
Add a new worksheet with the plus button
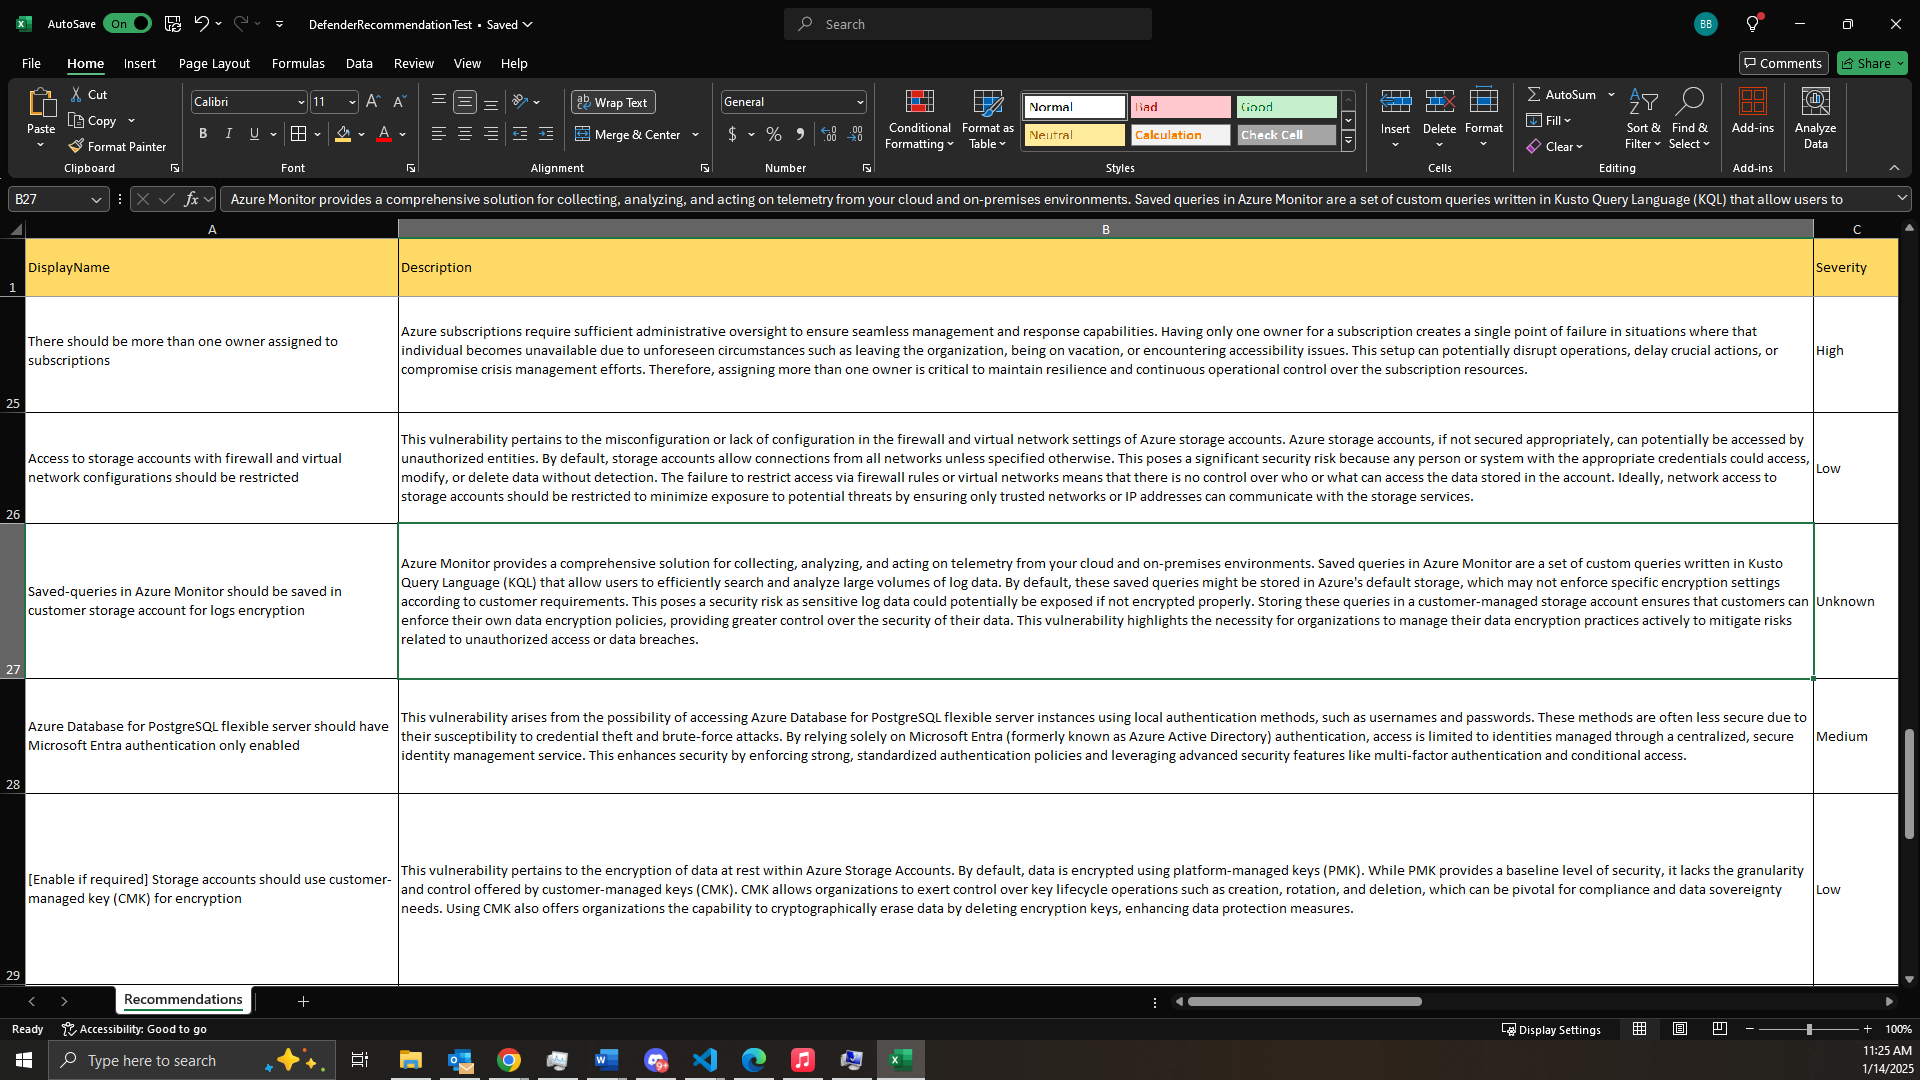(303, 1000)
